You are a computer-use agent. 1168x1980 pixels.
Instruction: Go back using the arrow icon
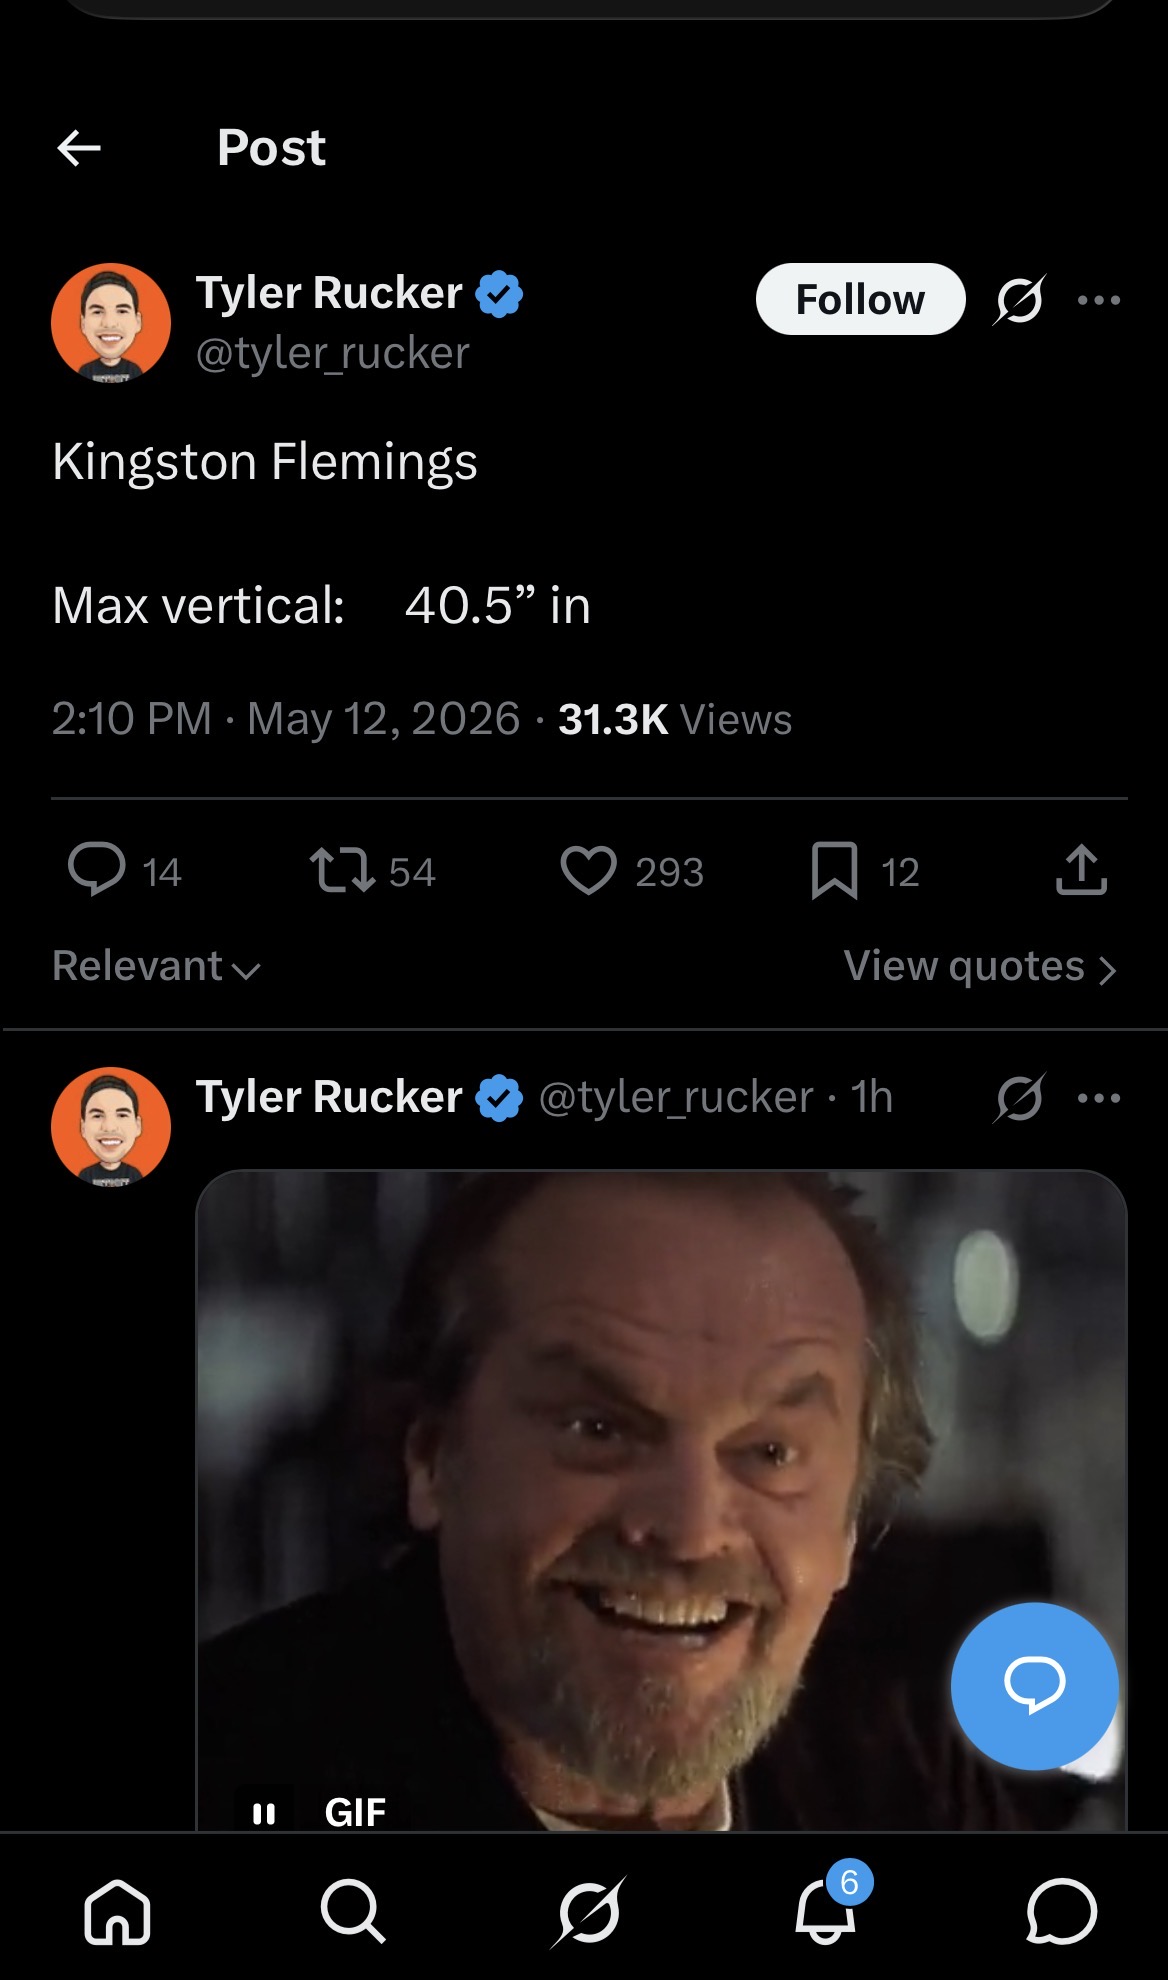coord(79,148)
